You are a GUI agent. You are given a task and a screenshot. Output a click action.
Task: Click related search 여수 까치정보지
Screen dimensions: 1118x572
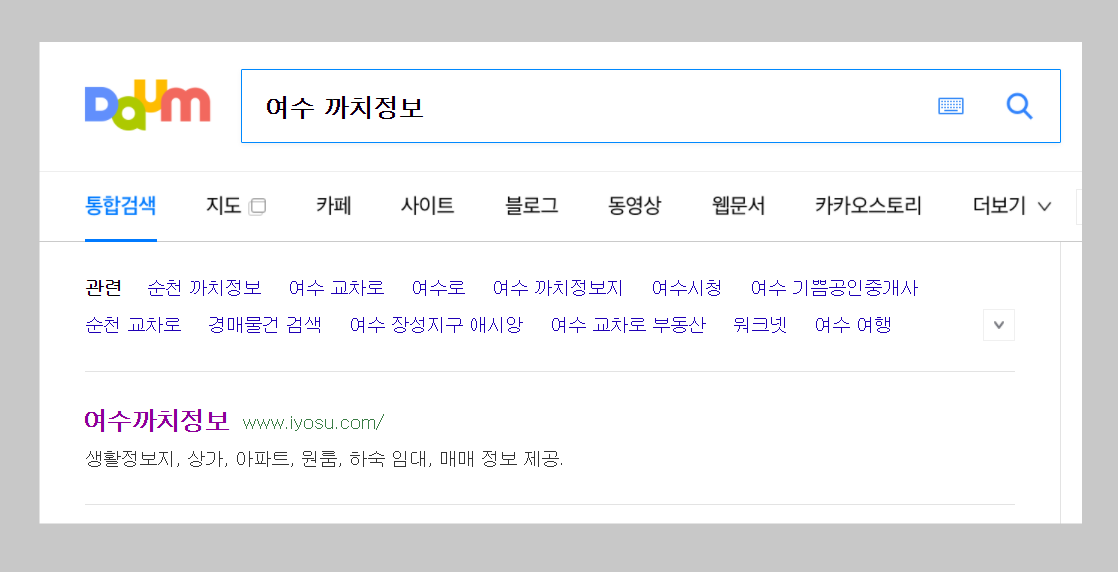coord(558,288)
